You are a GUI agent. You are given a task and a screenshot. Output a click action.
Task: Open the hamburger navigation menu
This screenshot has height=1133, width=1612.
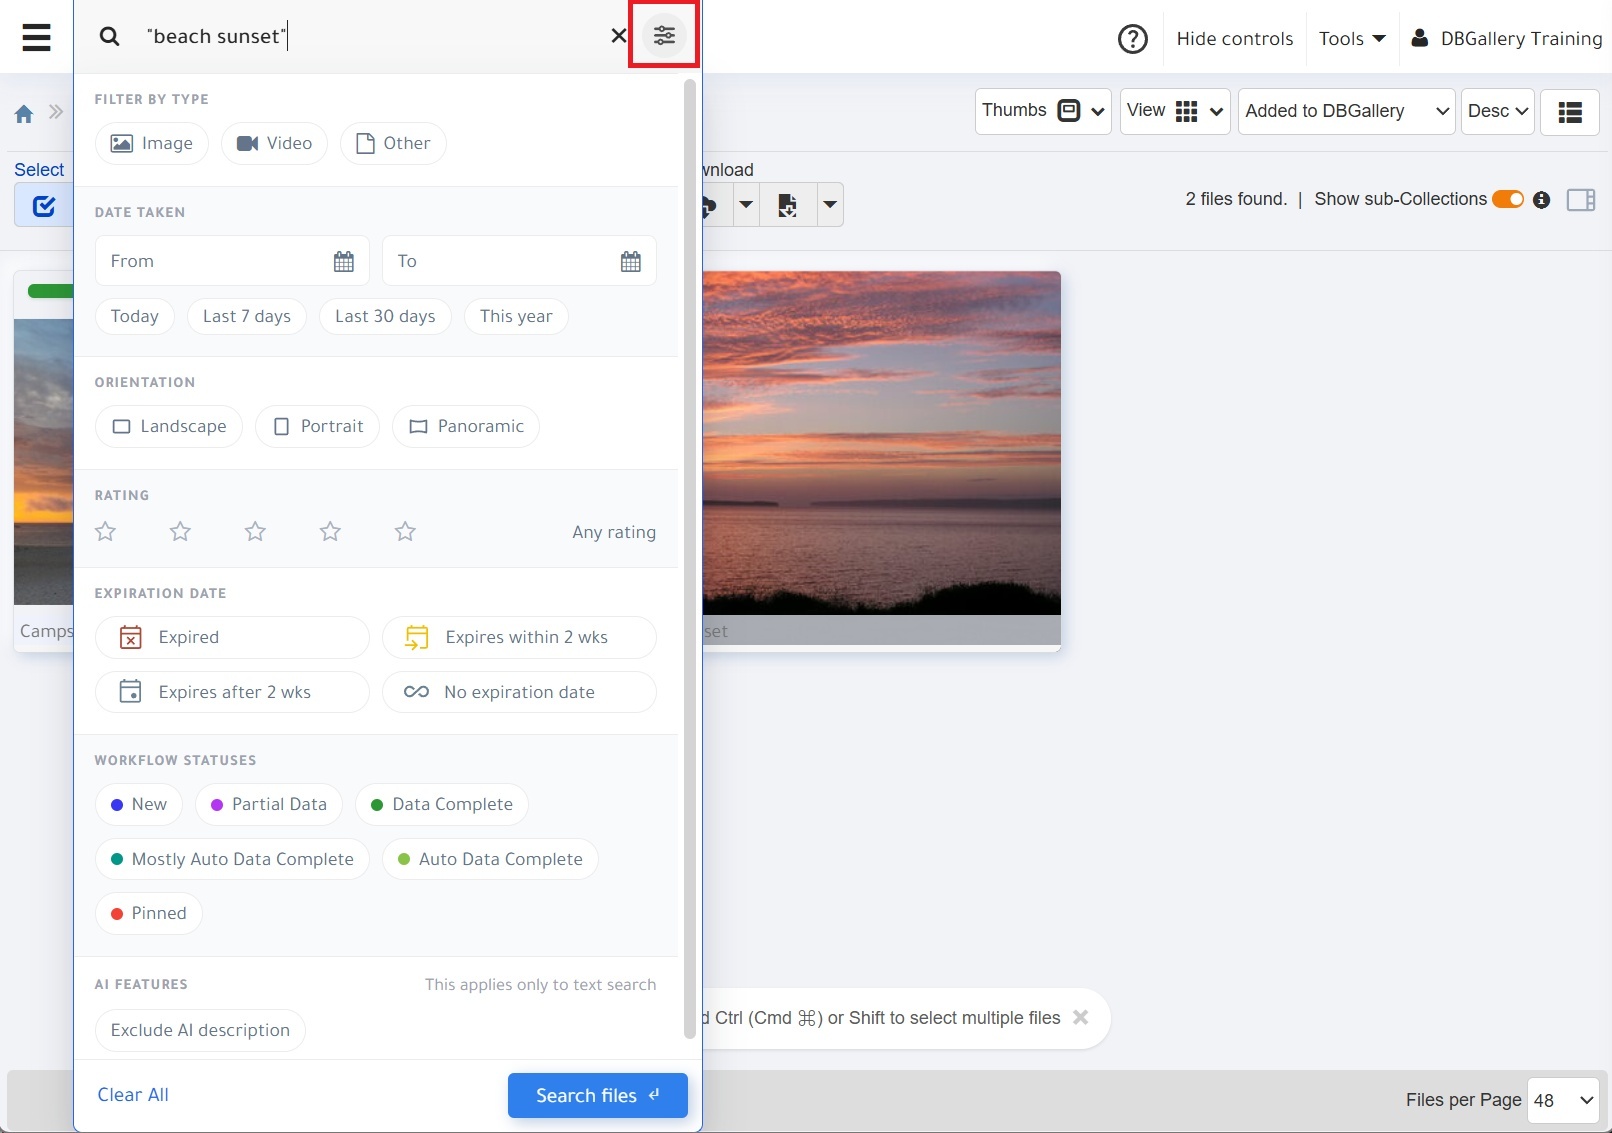point(36,37)
